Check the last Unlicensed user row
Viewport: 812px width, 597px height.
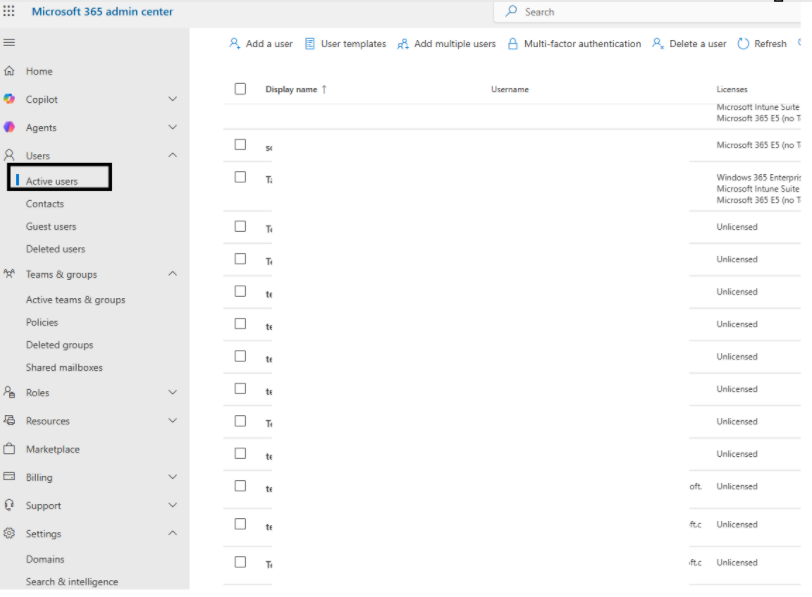point(240,562)
